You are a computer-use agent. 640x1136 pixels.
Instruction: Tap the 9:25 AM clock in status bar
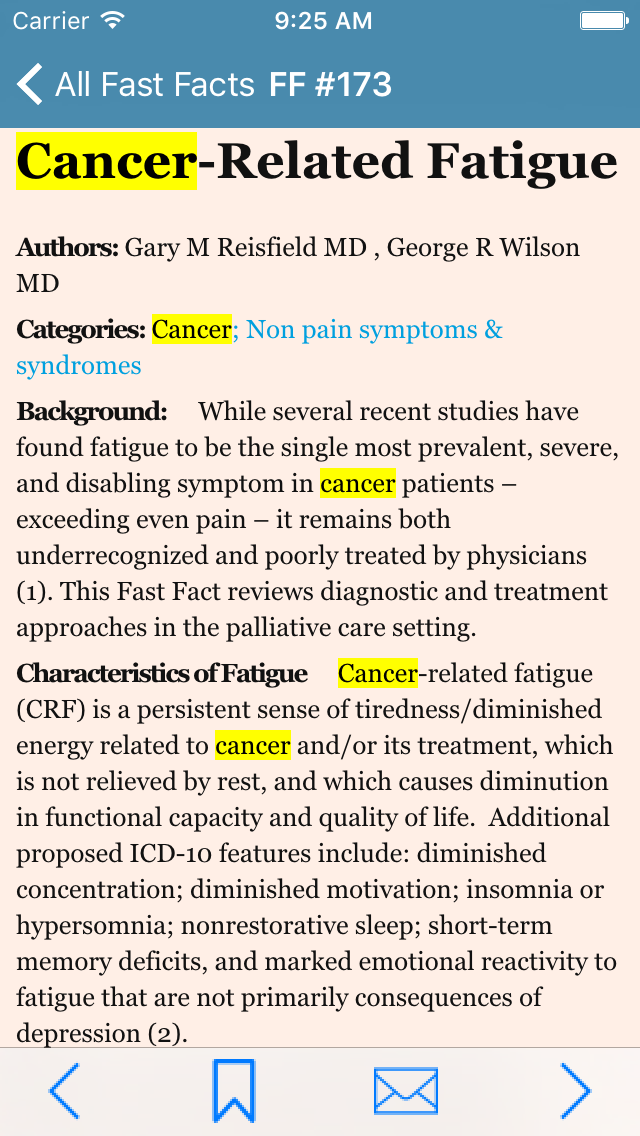click(324, 19)
